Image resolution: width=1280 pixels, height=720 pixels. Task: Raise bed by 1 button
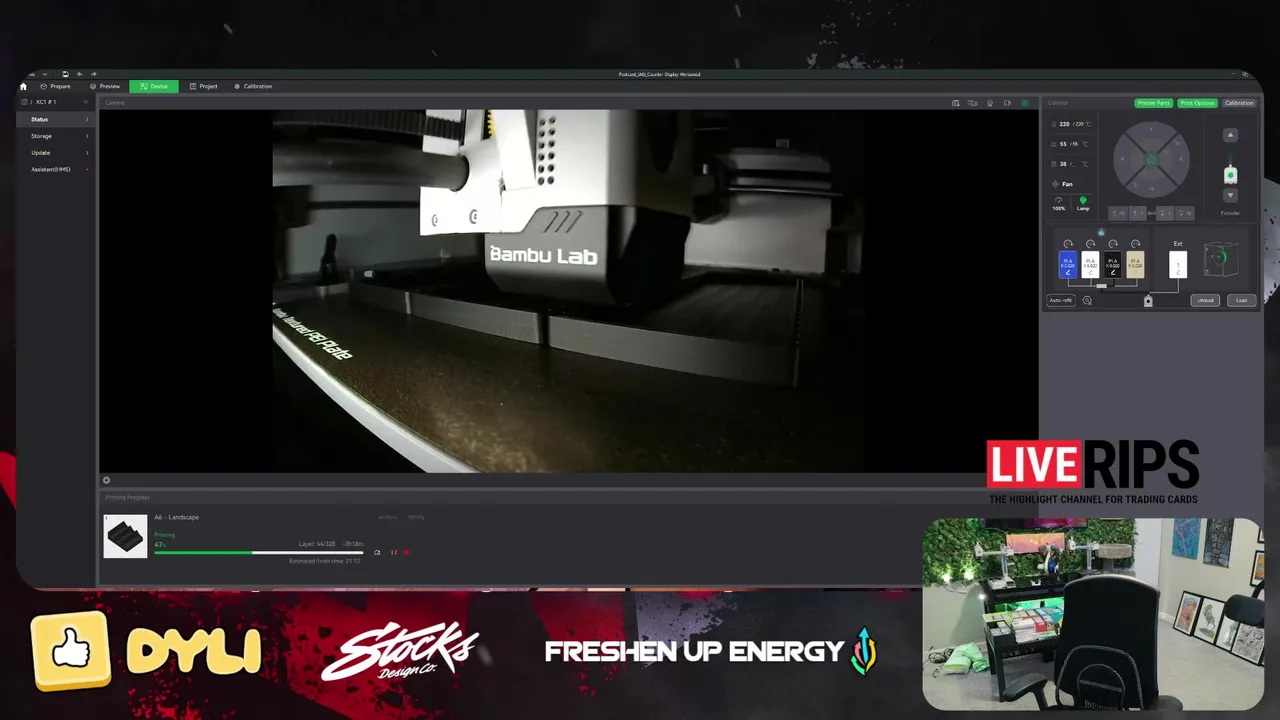click(1138, 213)
